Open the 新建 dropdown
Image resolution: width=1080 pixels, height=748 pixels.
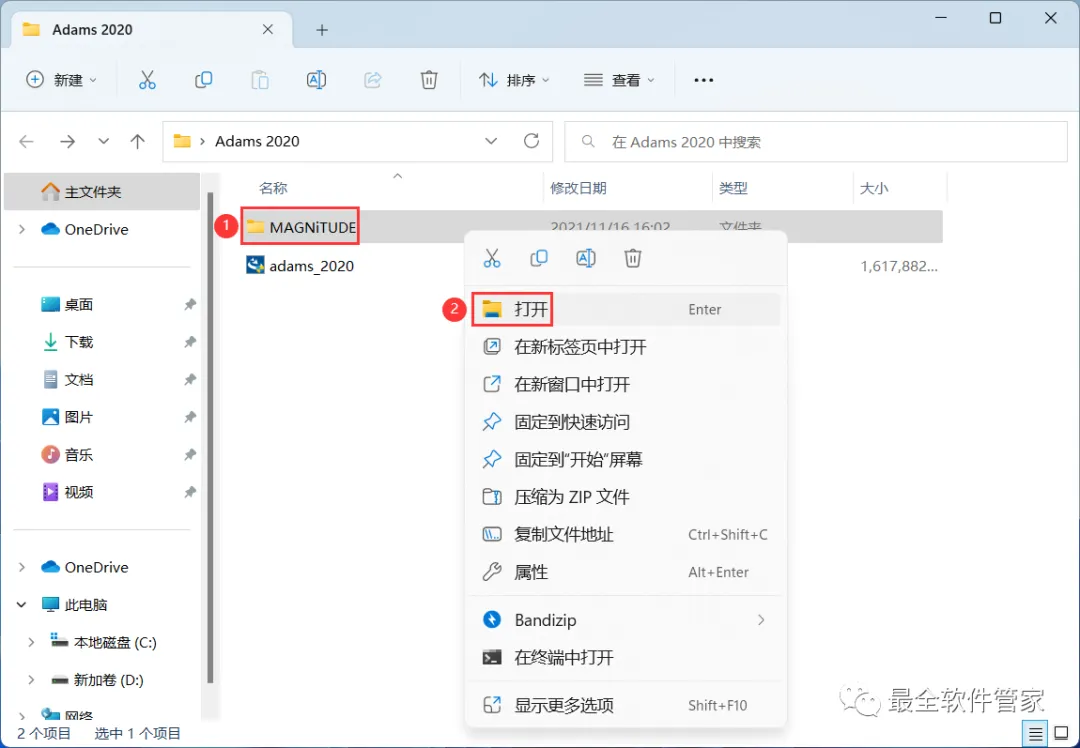click(x=61, y=80)
